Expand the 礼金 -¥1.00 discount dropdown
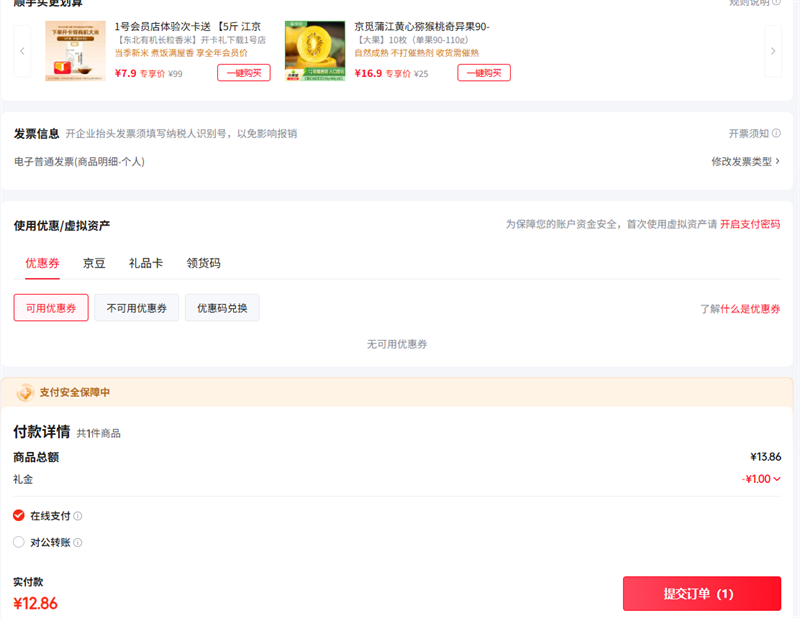The image size is (800, 618). (776, 479)
